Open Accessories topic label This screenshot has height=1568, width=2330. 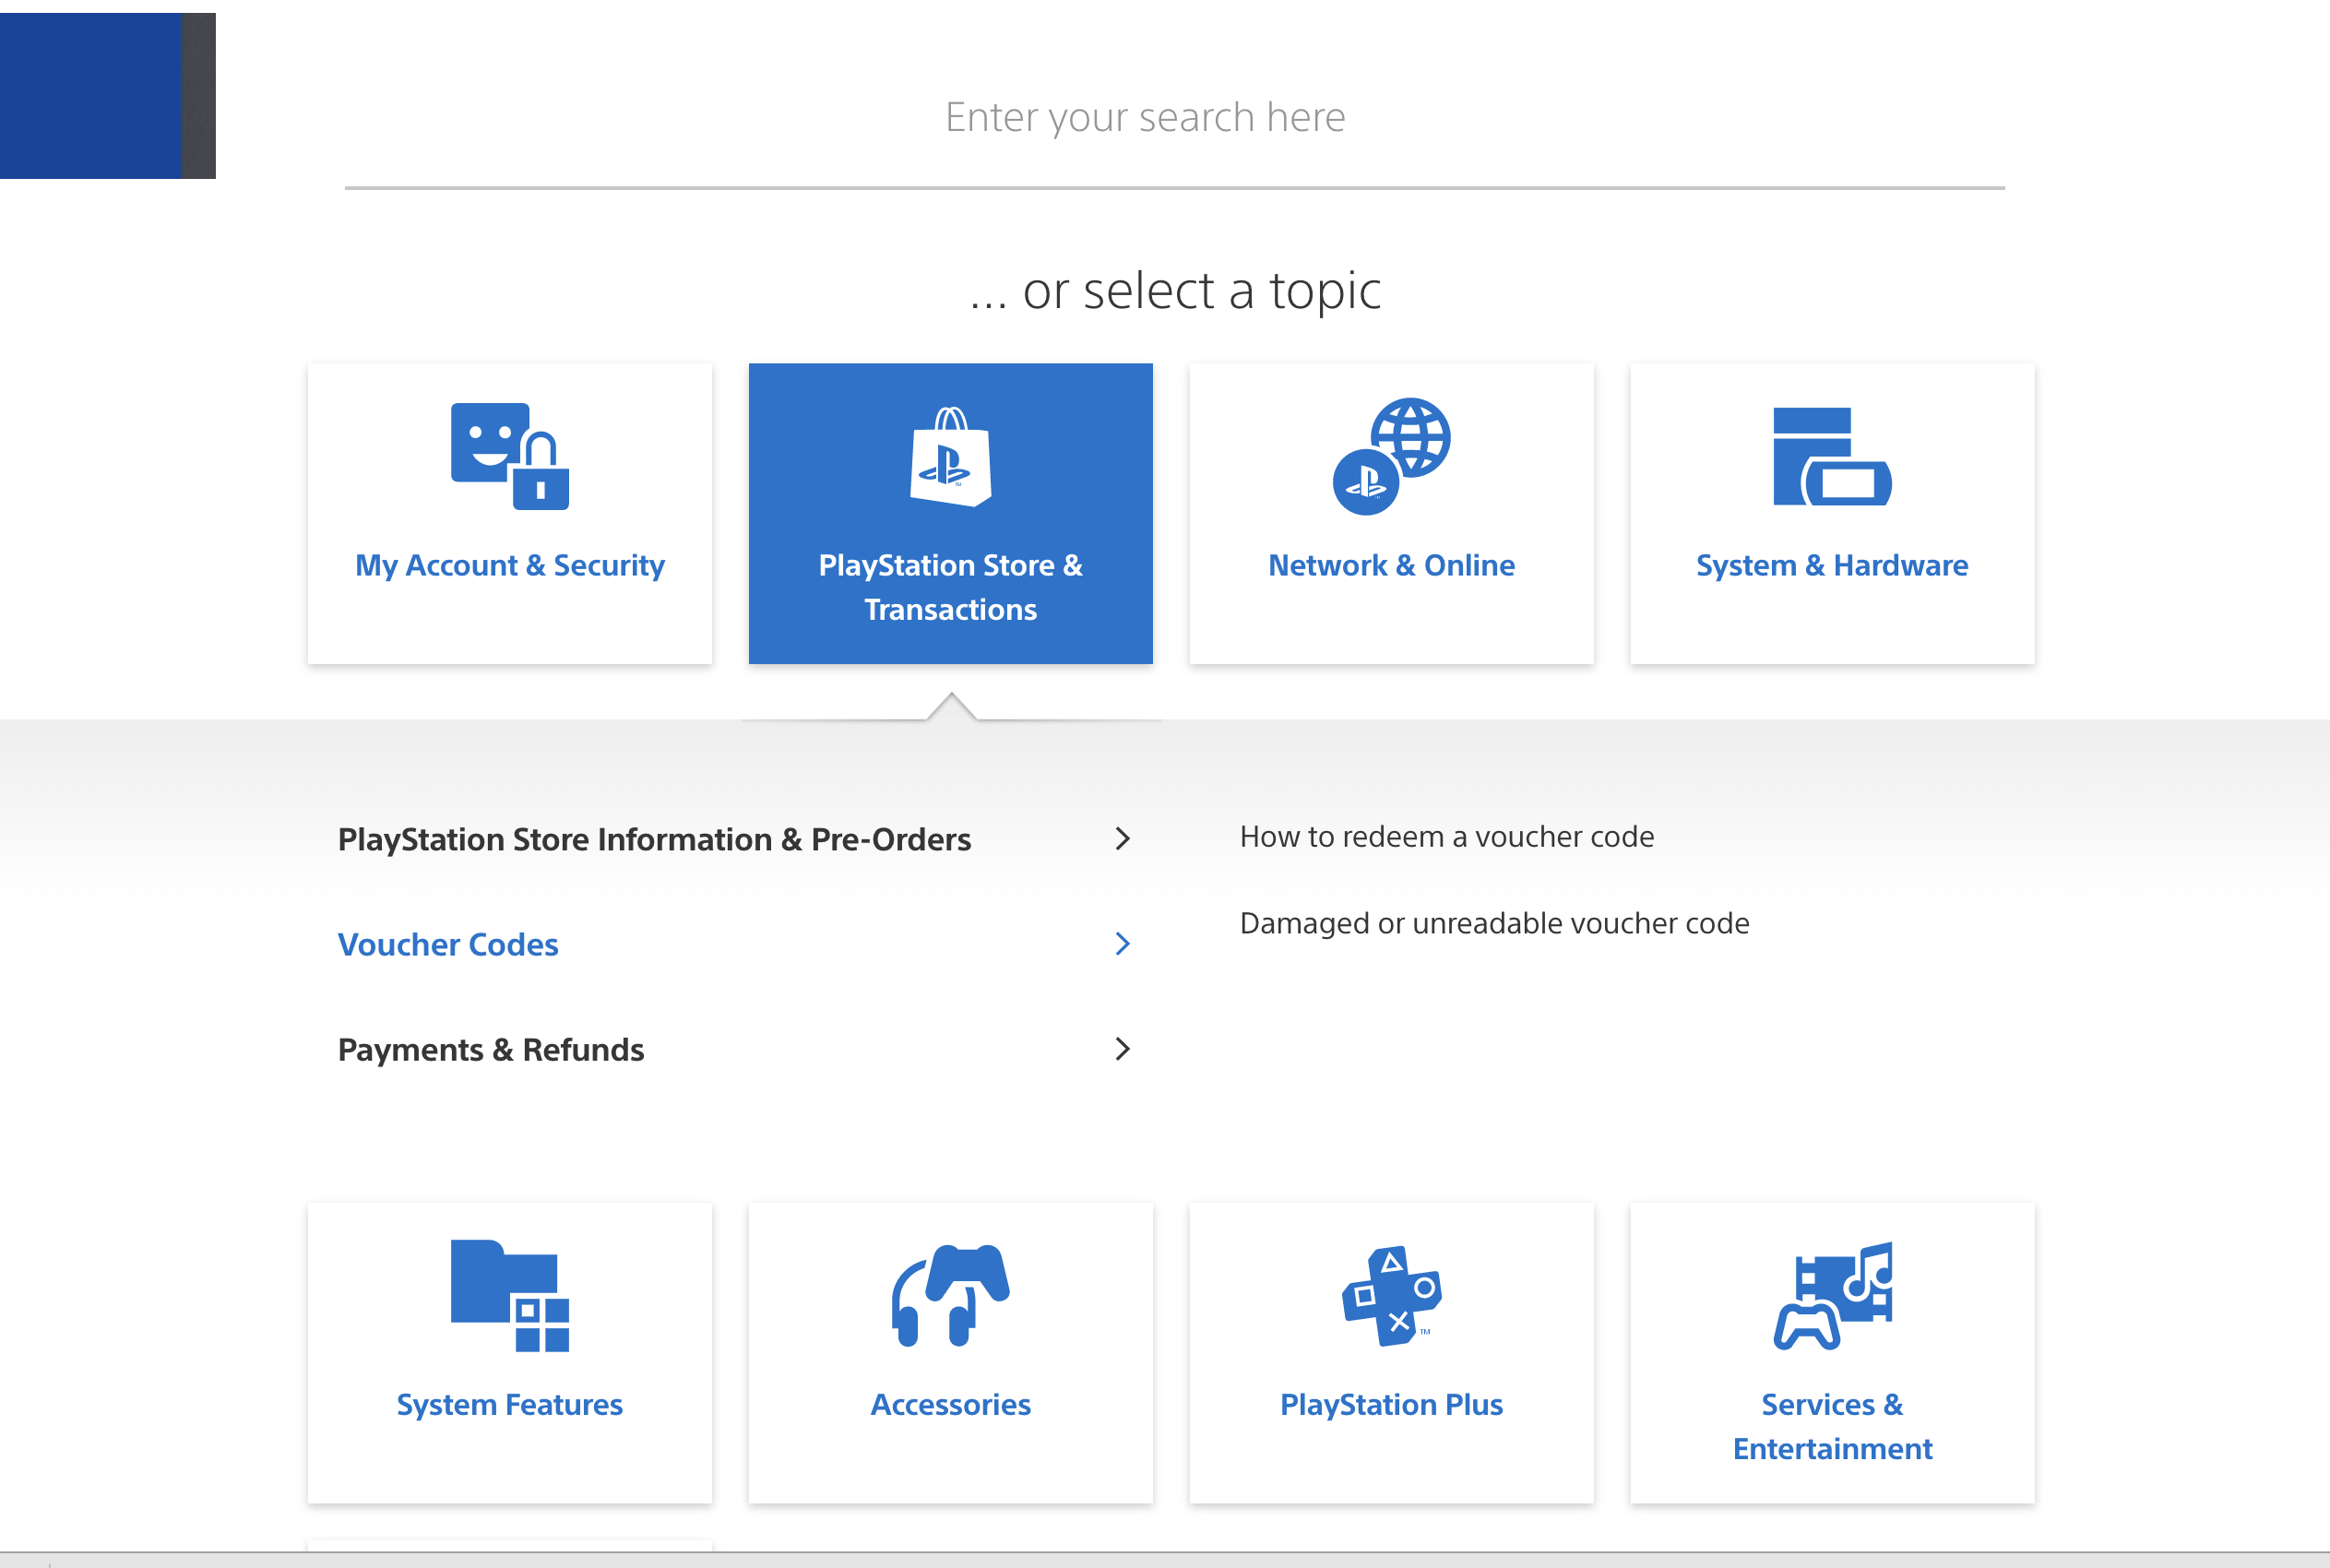coord(950,1404)
